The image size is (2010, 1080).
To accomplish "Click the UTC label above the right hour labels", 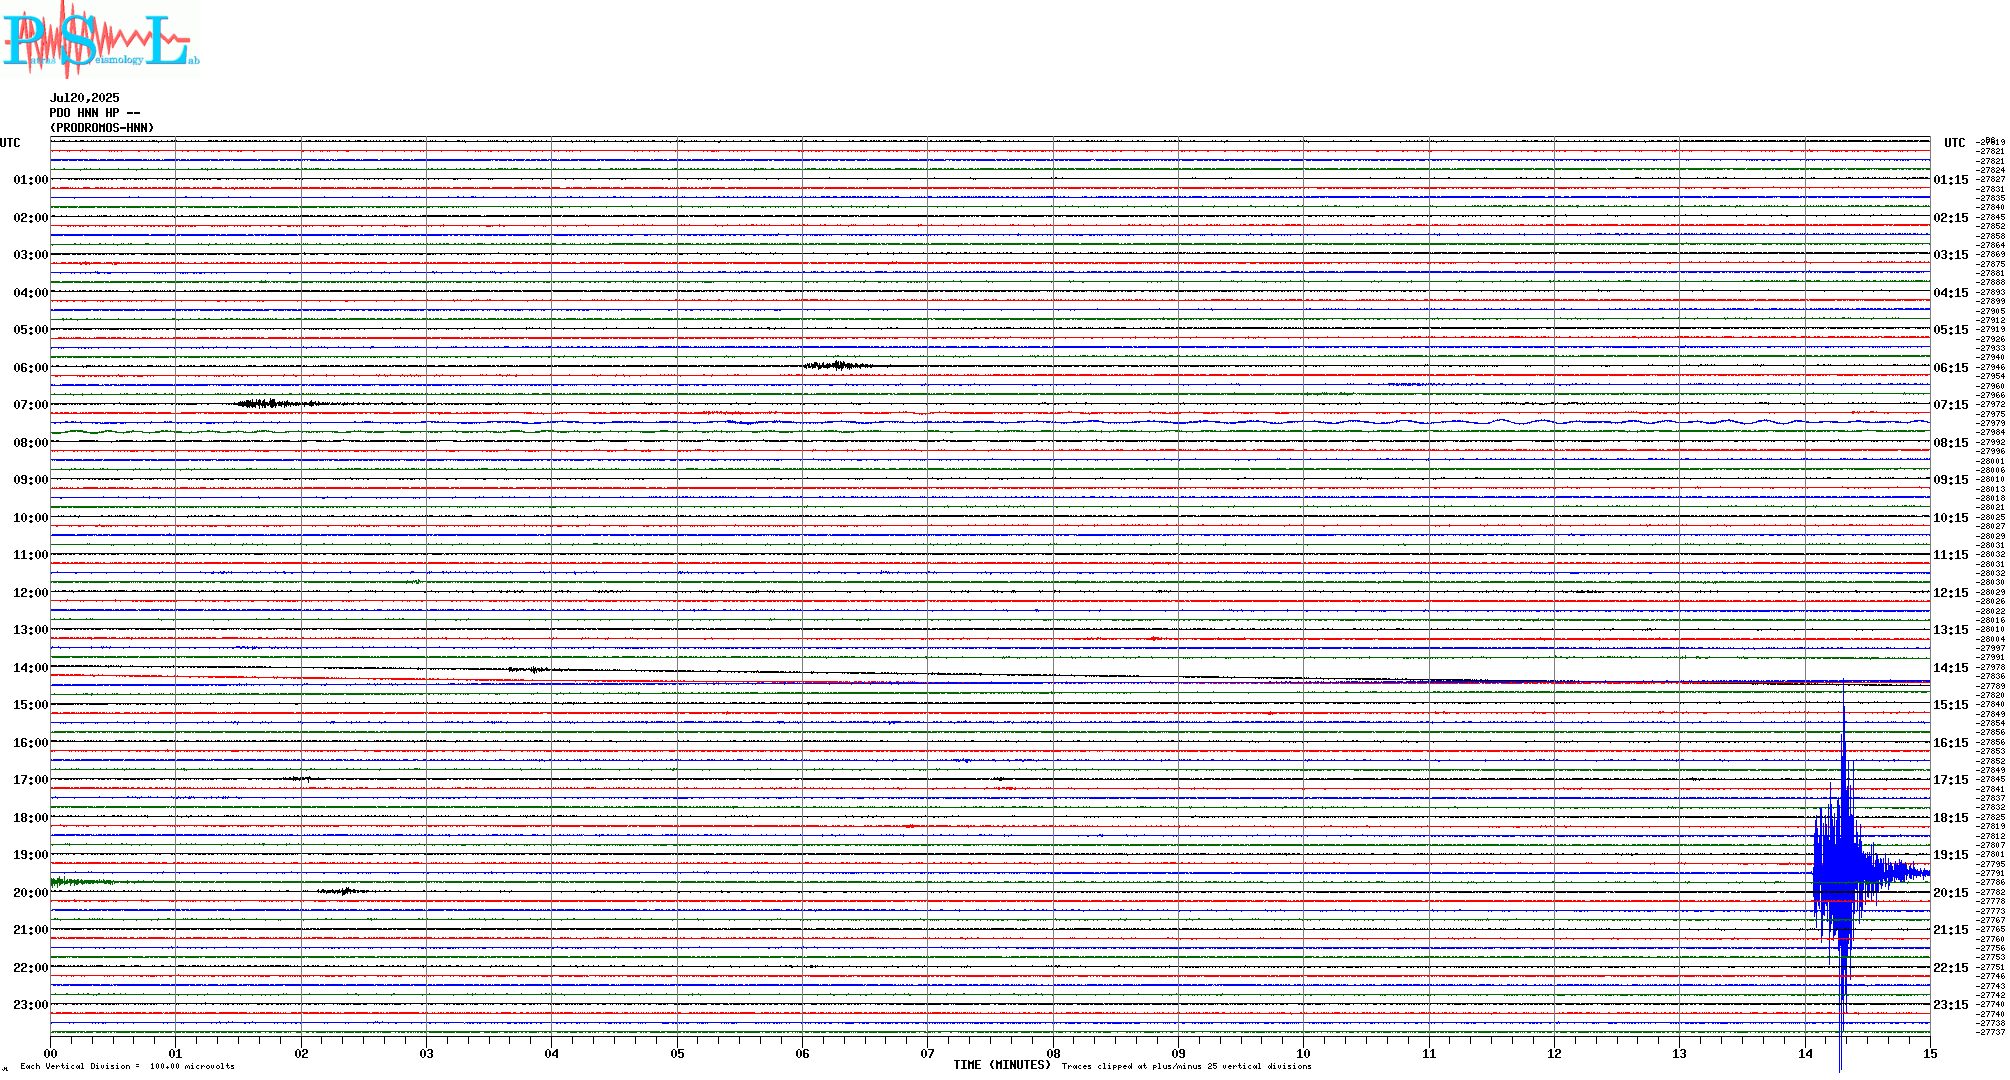I will click(1954, 143).
